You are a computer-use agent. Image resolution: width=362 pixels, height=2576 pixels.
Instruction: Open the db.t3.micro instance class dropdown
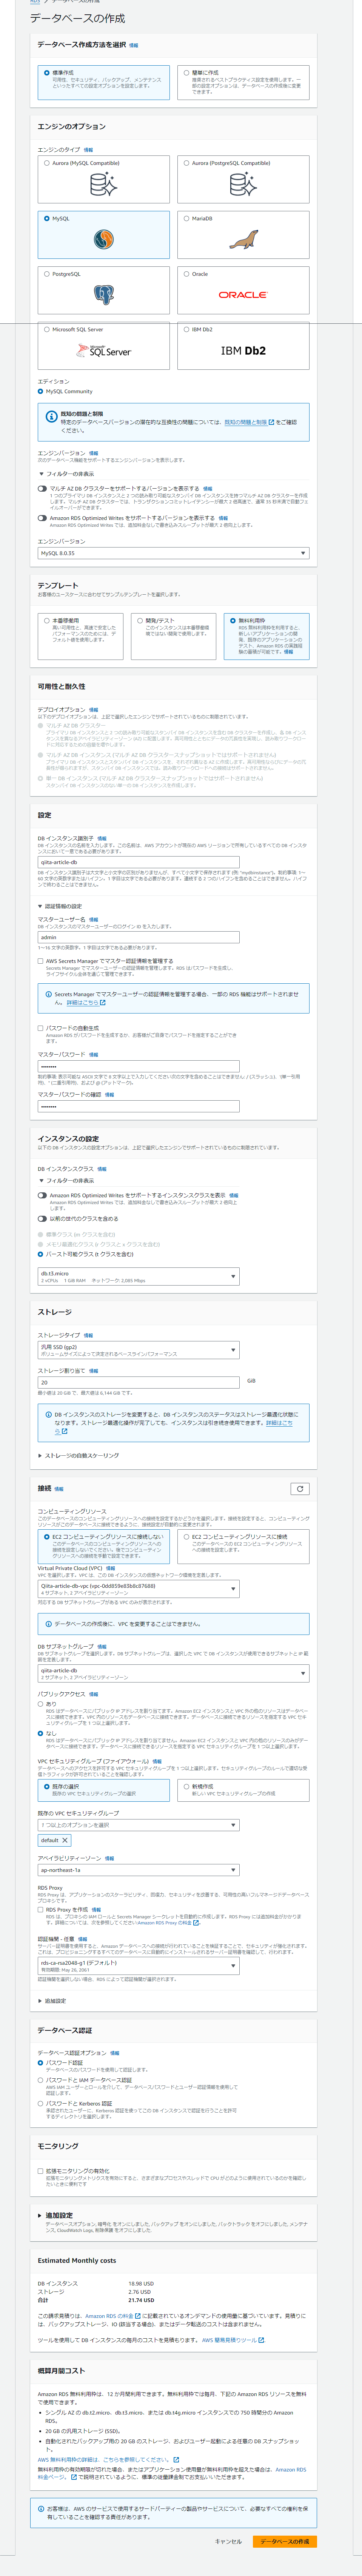139,1276
